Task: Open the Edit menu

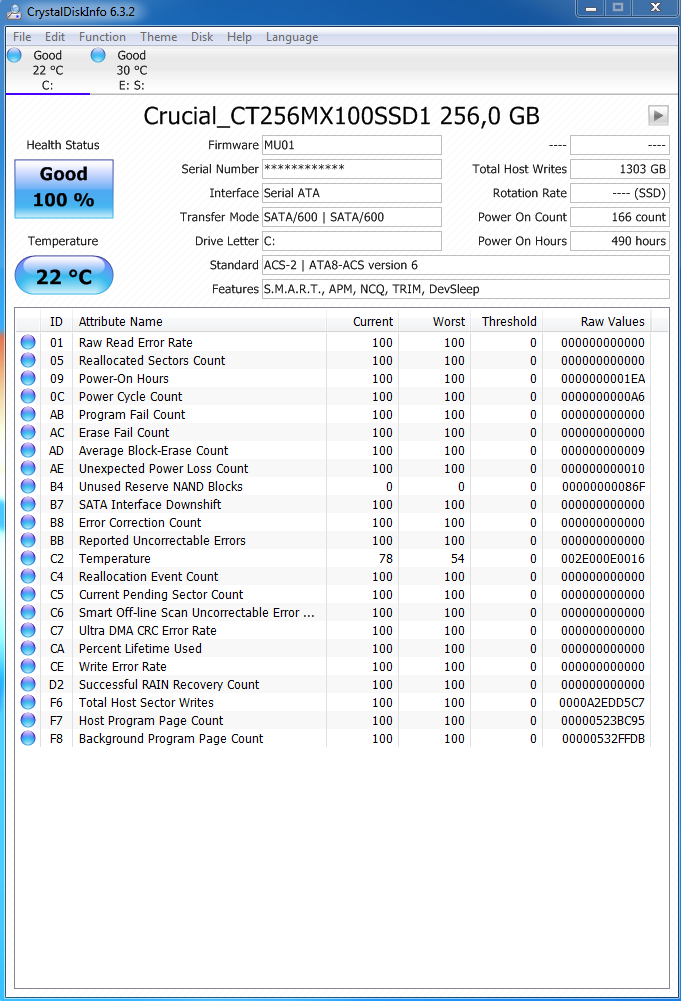Action: (55, 37)
